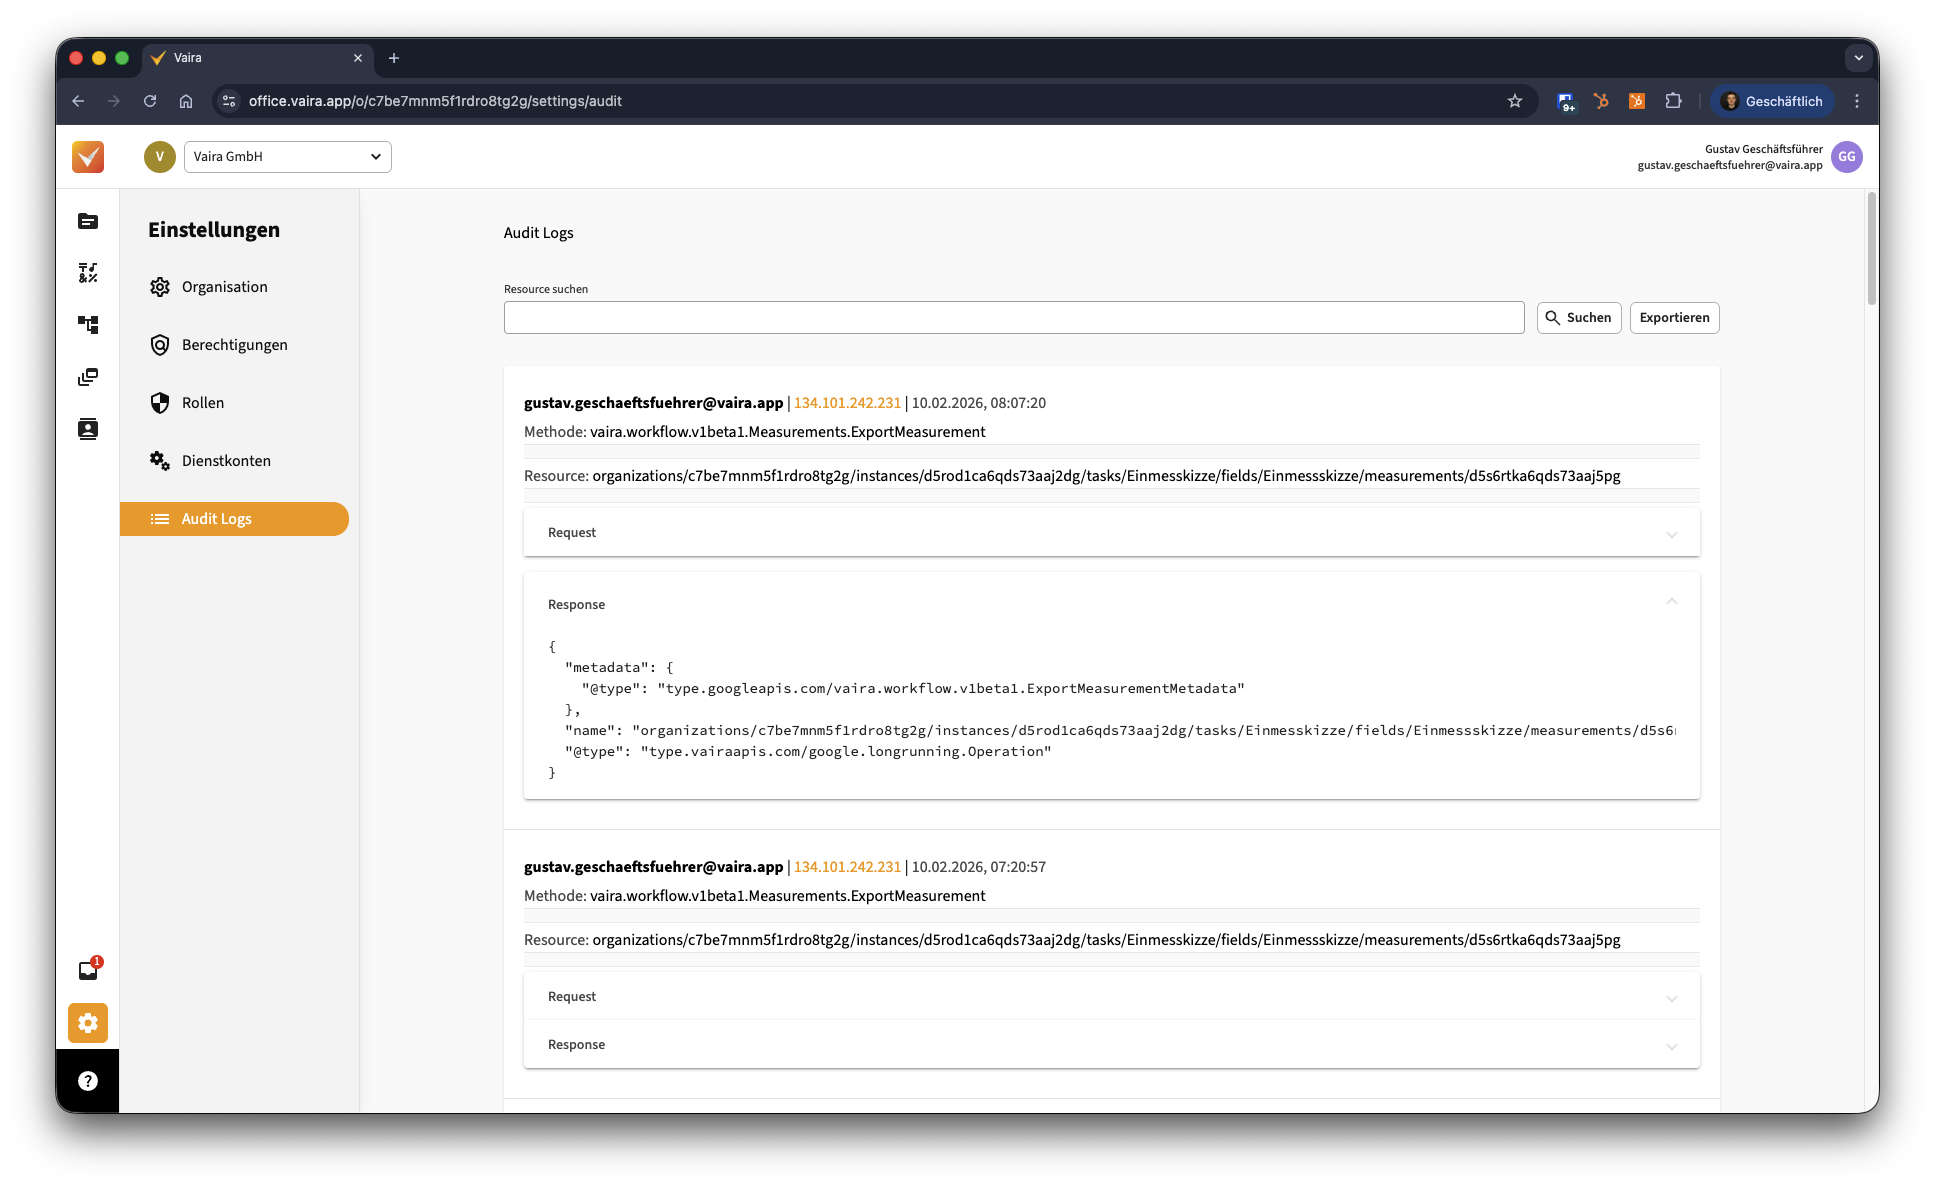Open the inbox with notification badge
Image resolution: width=1935 pixels, height=1187 pixels.
[x=88, y=970]
